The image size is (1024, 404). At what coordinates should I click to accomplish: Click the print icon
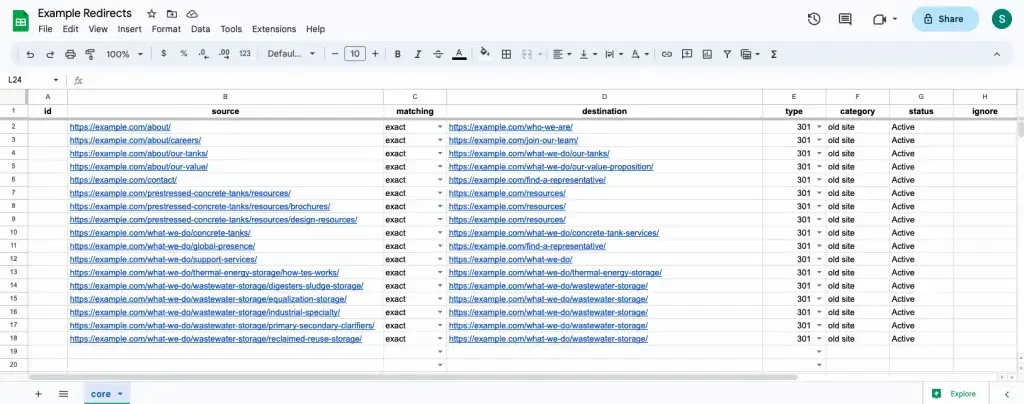coord(70,54)
